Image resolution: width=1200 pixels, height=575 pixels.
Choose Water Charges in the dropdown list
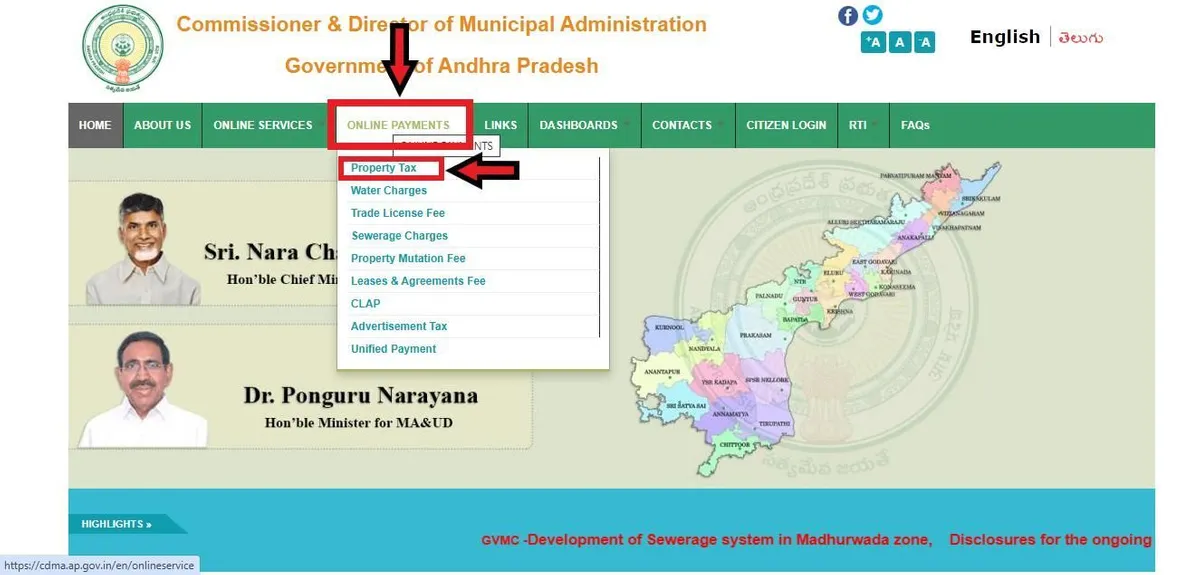tap(389, 191)
